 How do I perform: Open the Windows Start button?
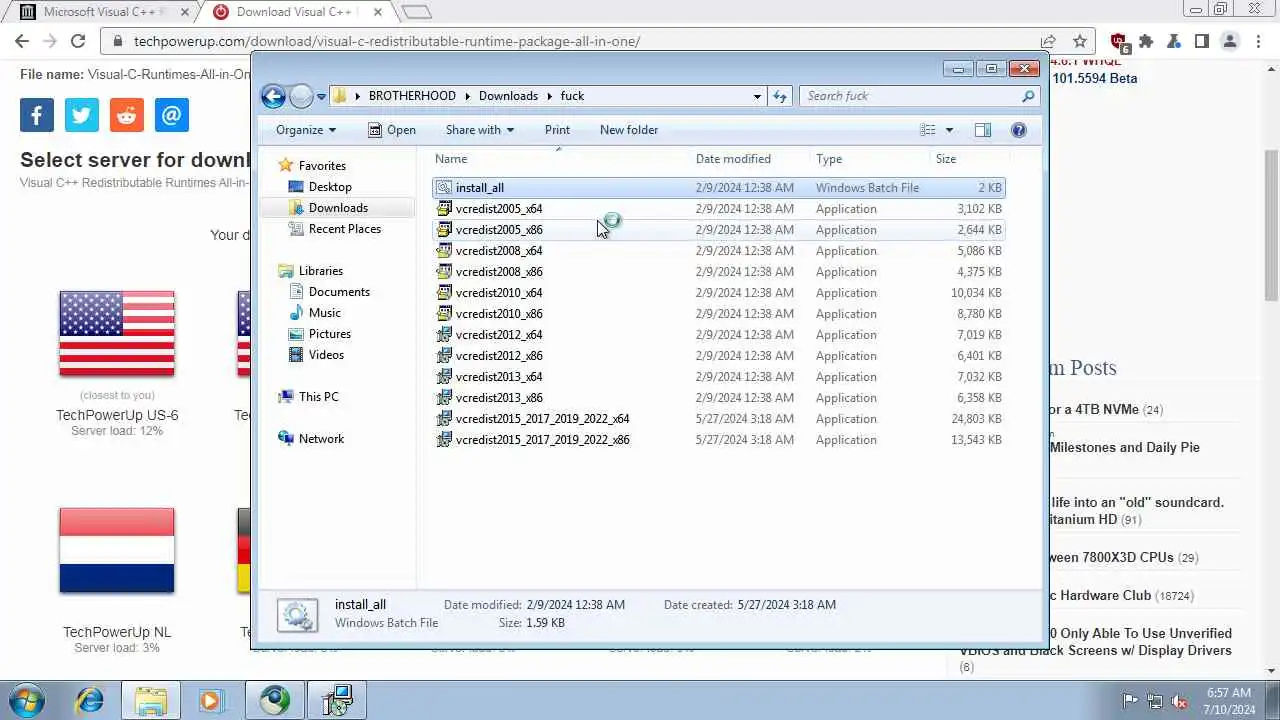click(x=27, y=700)
